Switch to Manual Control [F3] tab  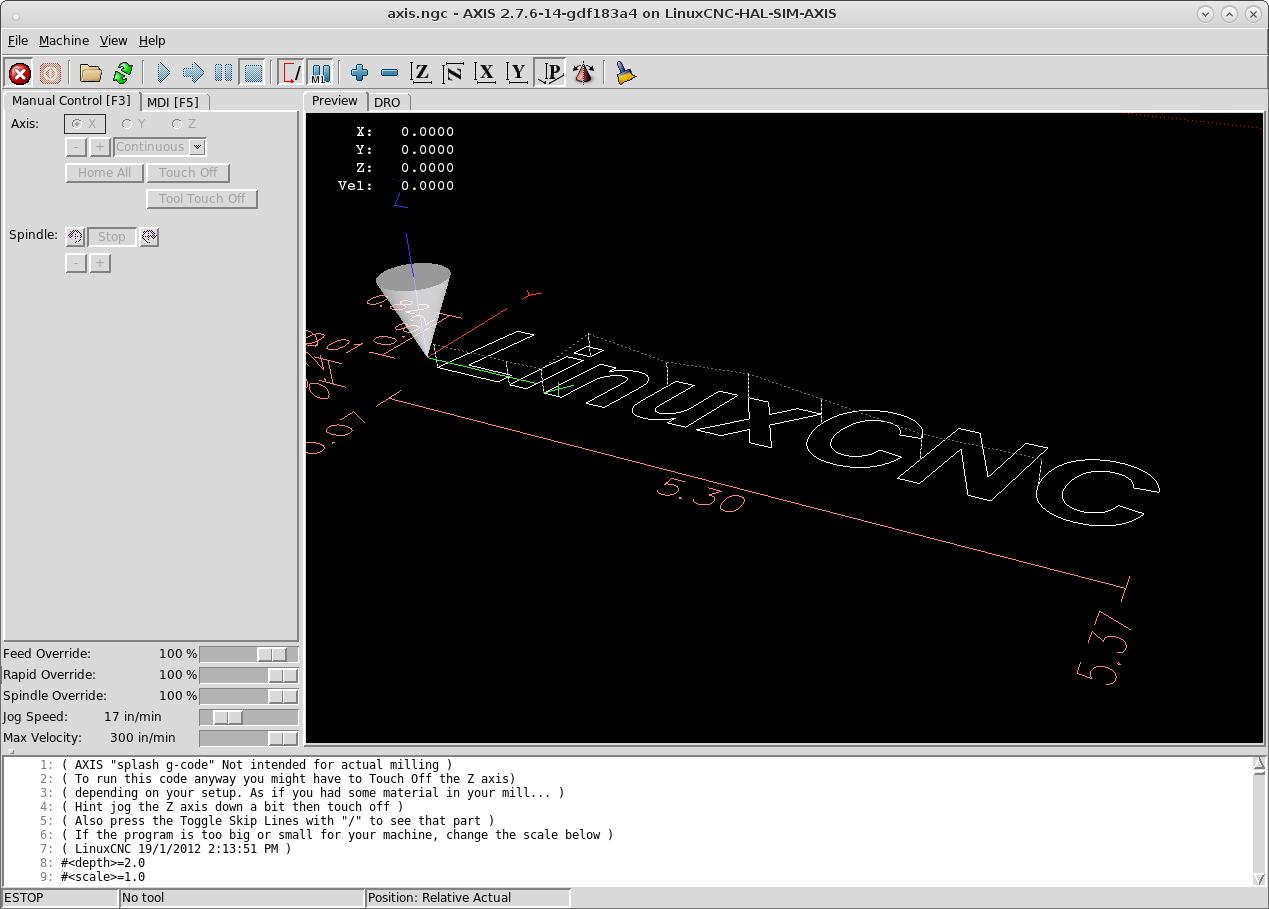71,101
